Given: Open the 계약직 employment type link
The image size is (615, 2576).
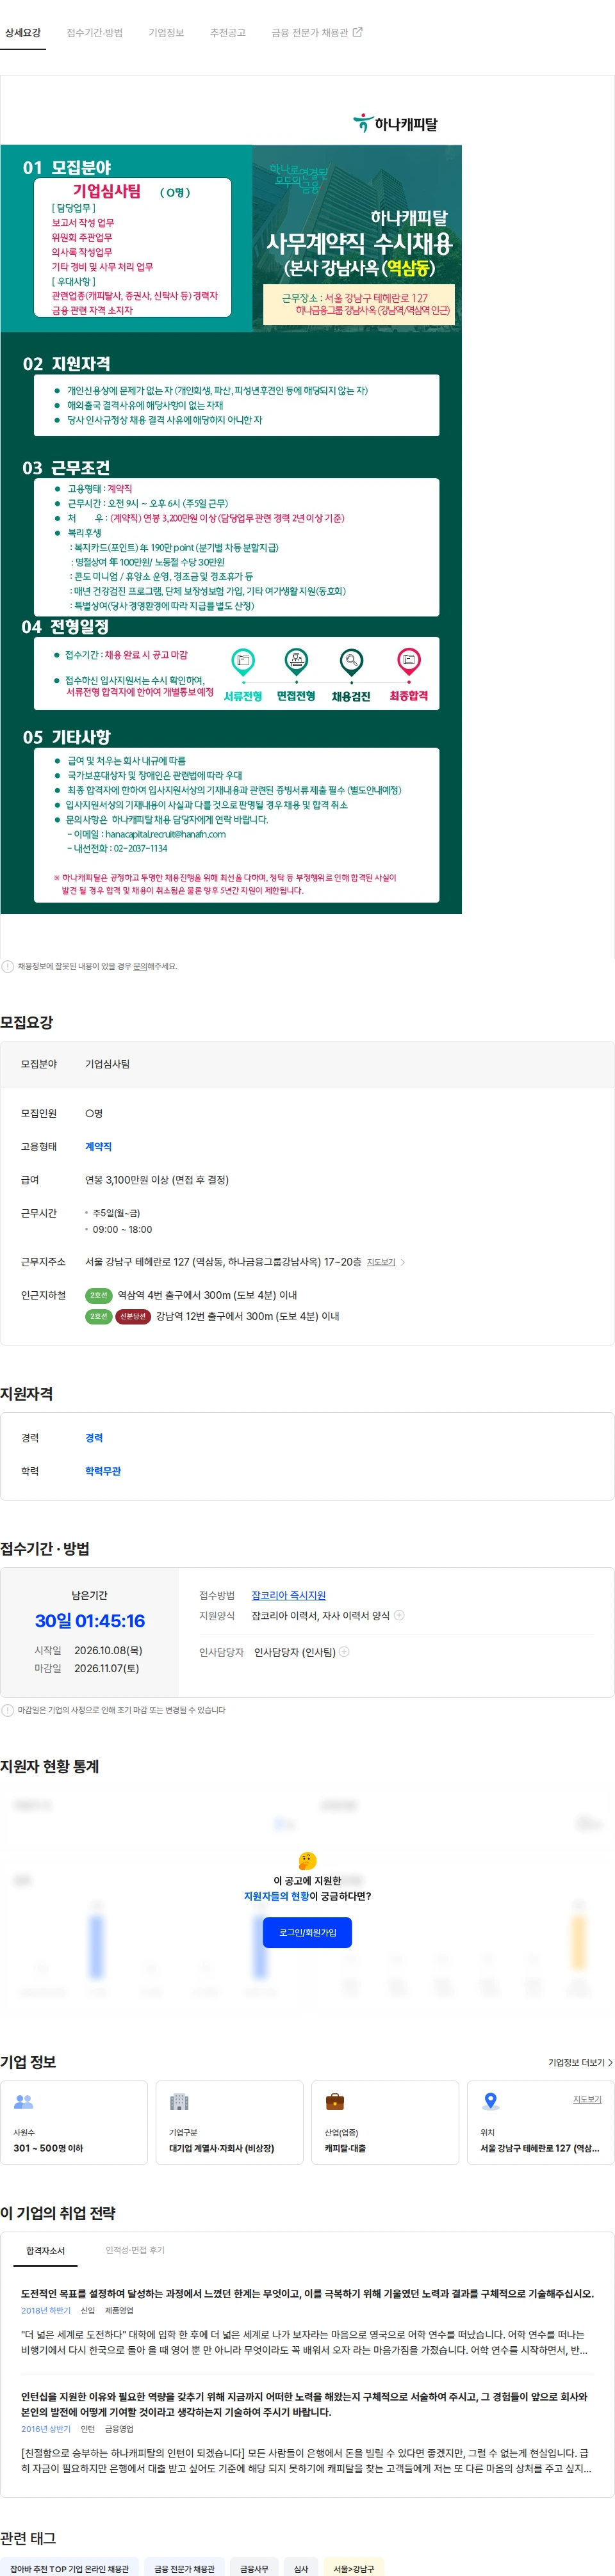Looking at the screenshot, I should [x=98, y=1147].
